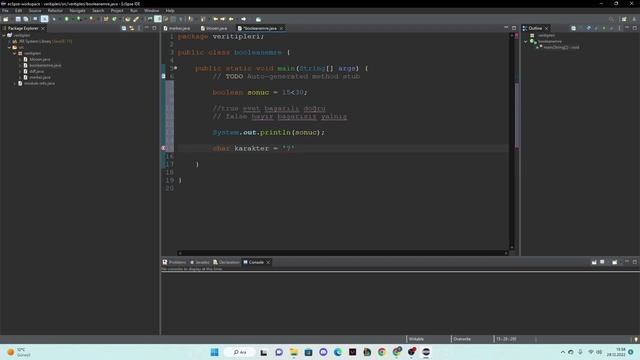The image size is (640, 360).
Task: Toggle highlighted Hide Fields filter in Outline
Action: pyautogui.click(x=589, y=28)
